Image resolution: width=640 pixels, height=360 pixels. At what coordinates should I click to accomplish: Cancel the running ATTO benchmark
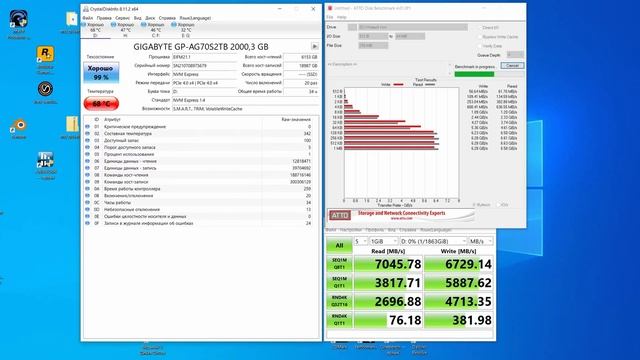tap(512, 66)
